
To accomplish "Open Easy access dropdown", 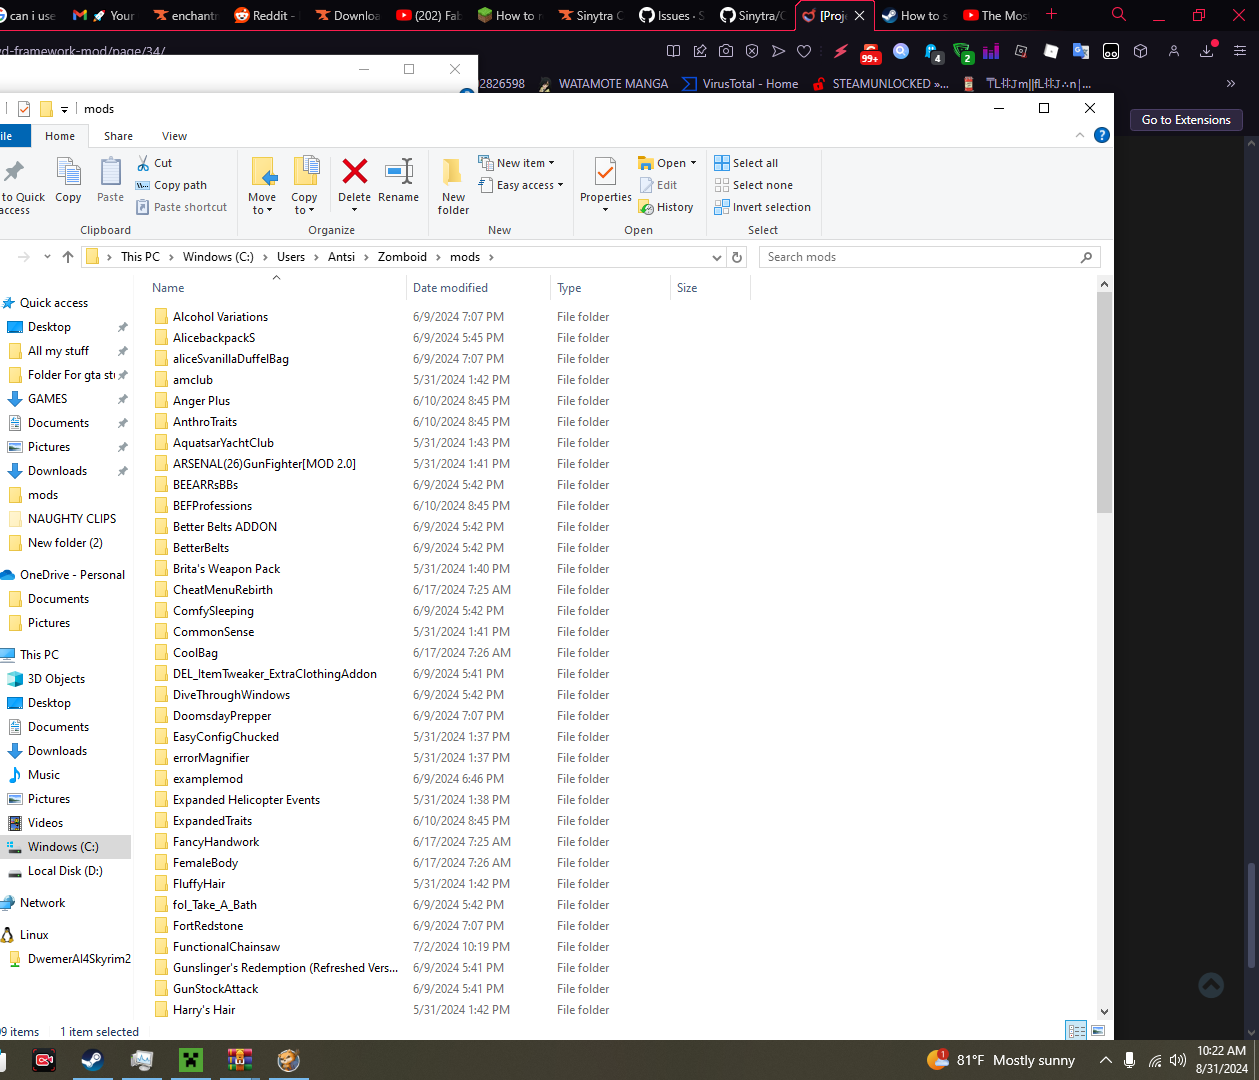I will pos(521,185).
